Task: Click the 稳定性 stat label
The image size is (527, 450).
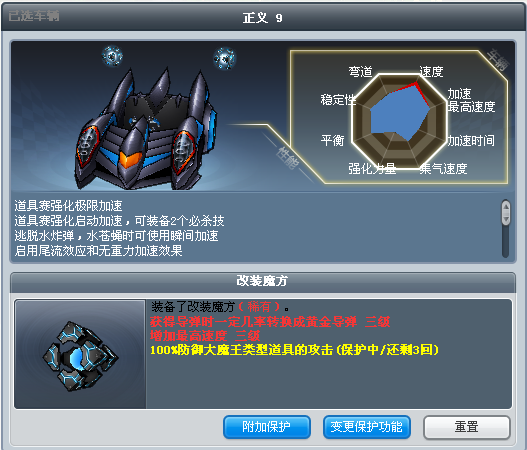Action: click(338, 99)
